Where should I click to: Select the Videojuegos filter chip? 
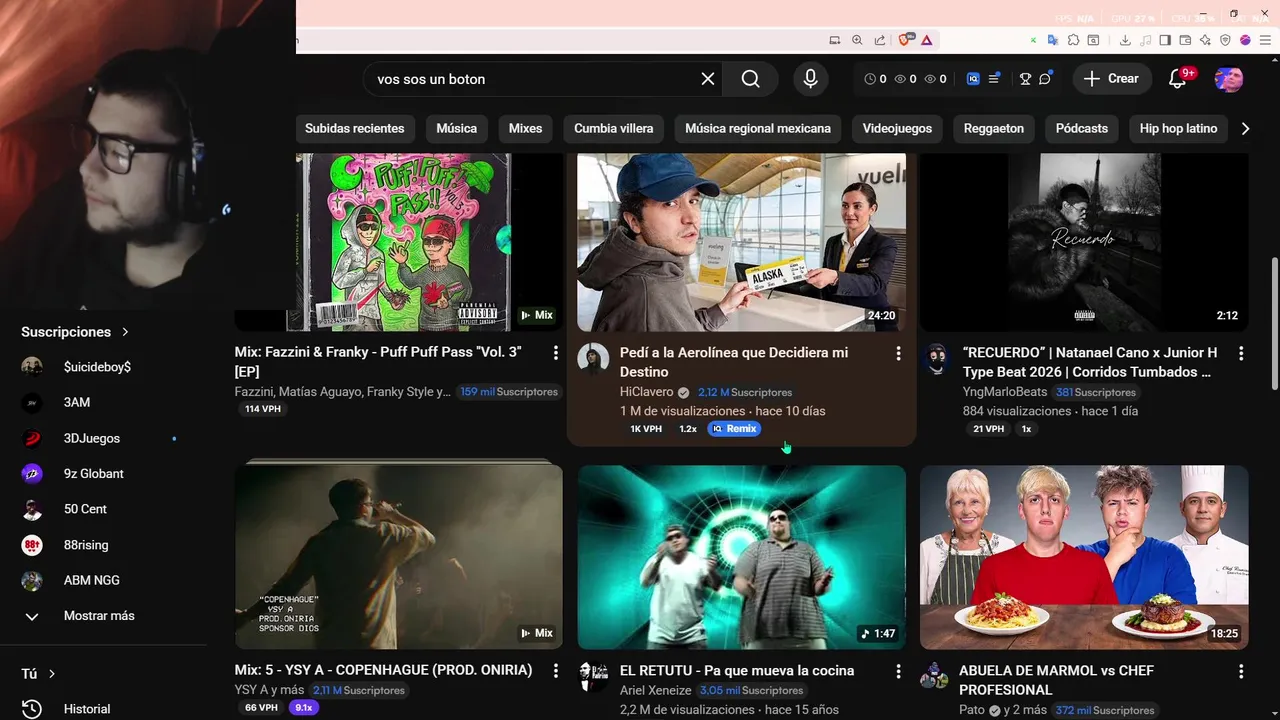tap(897, 128)
